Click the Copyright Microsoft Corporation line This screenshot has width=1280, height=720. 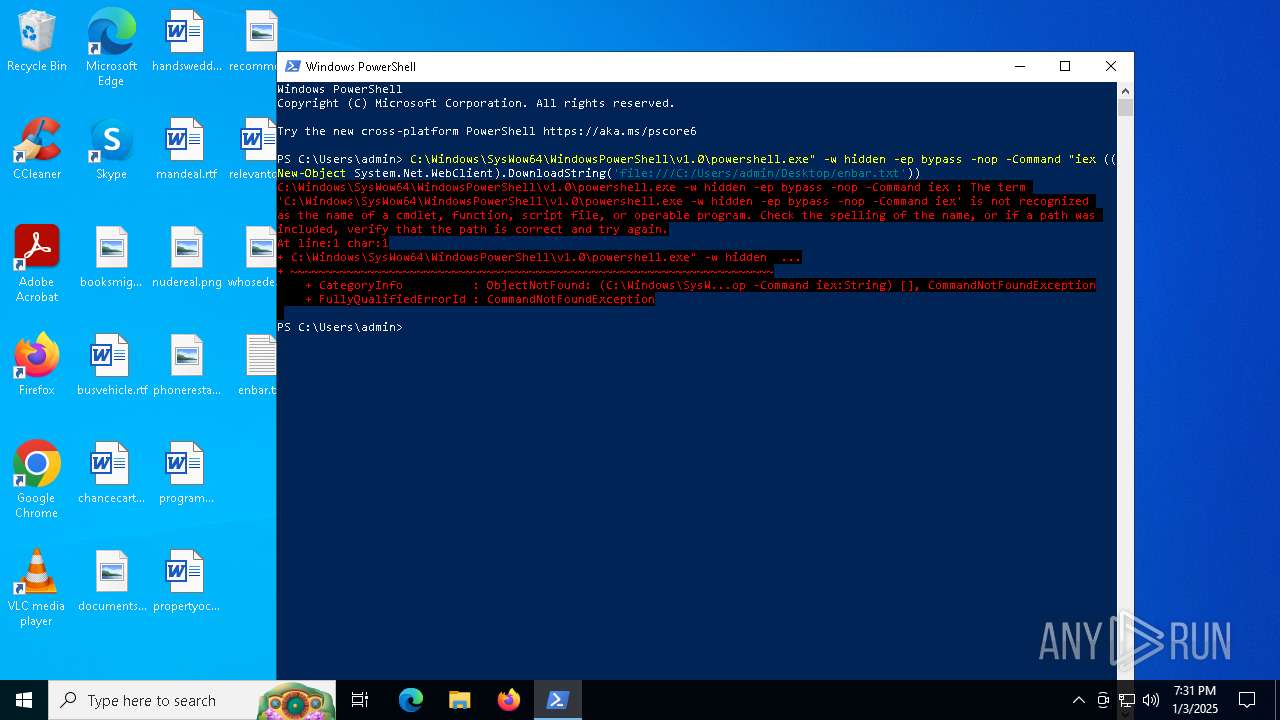point(476,103)
